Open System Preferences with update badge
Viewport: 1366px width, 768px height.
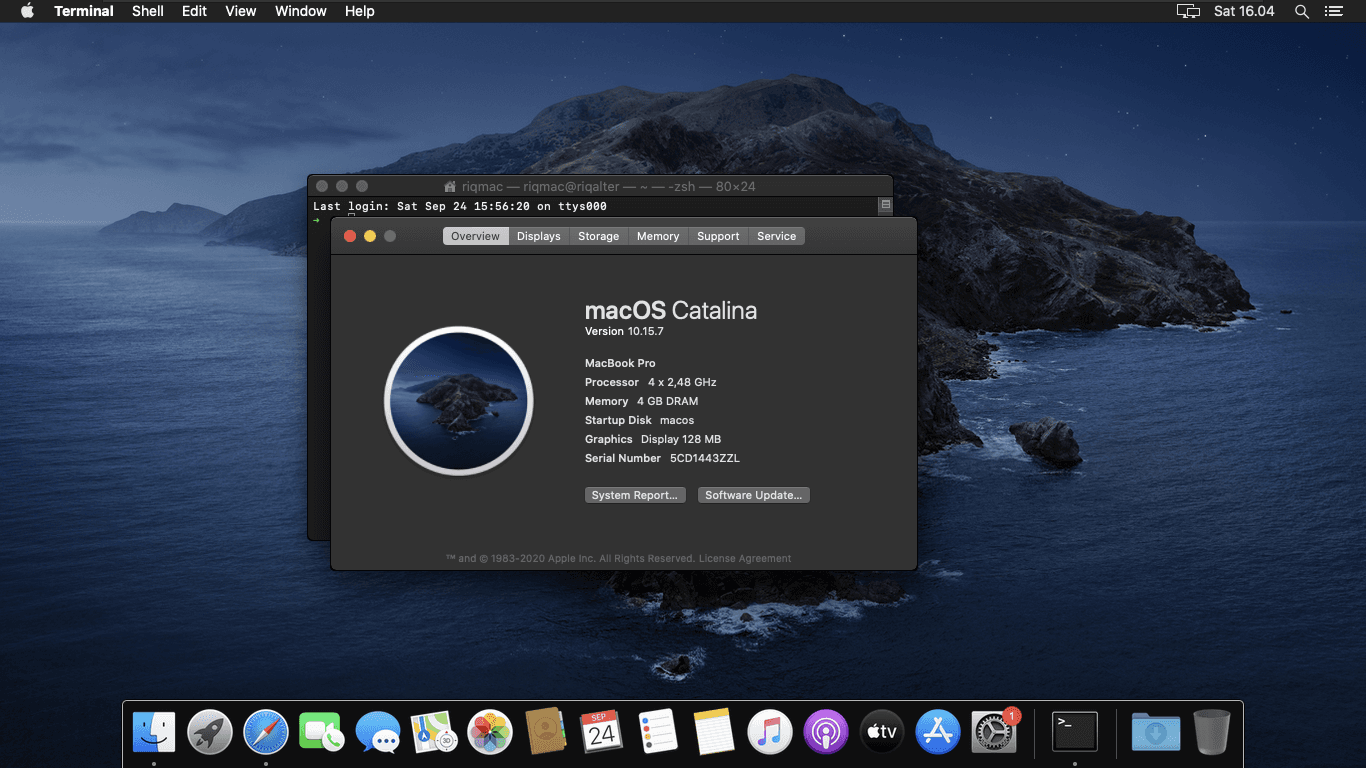(x=994, y=733)
